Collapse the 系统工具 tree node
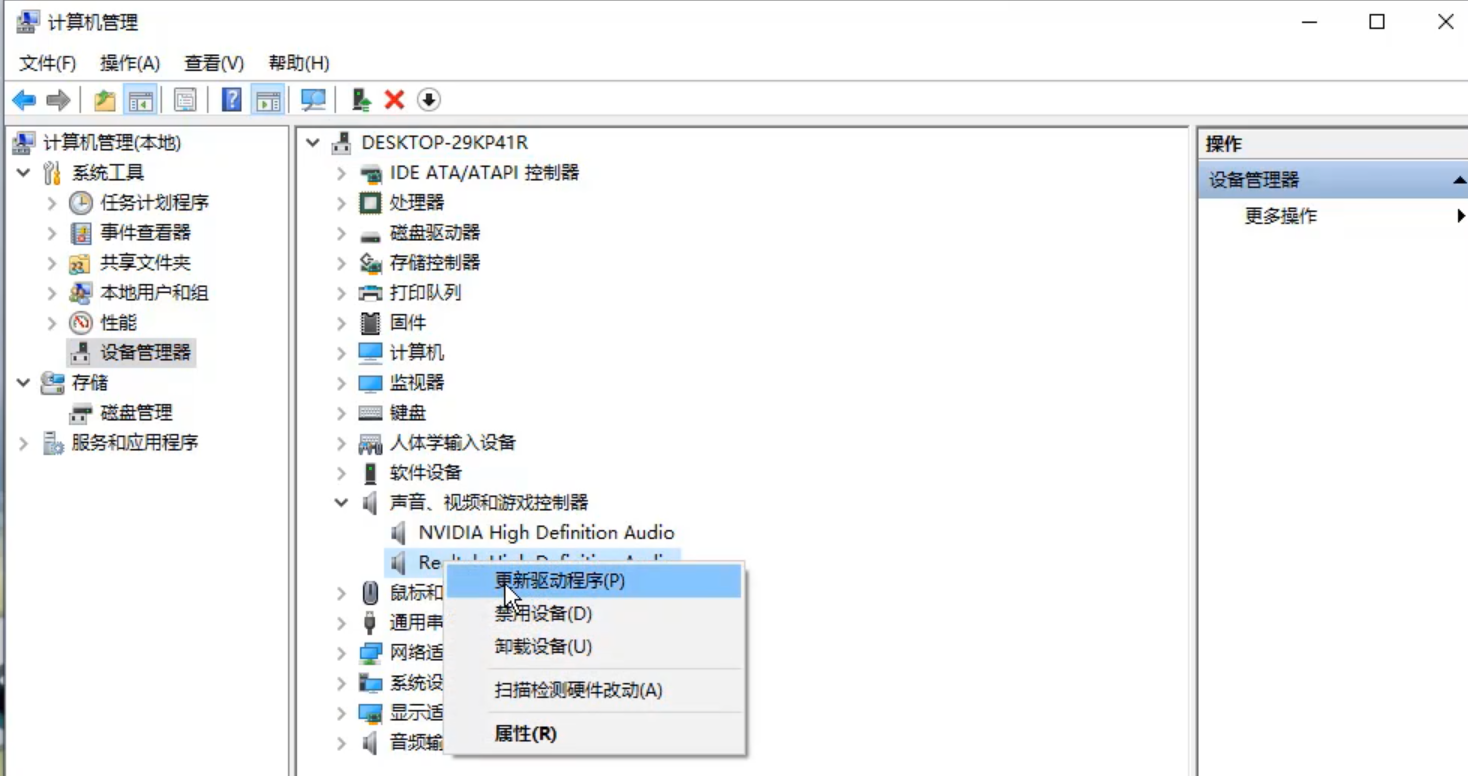The height and width of the screenshot is (776, 1468). point(24,173)
